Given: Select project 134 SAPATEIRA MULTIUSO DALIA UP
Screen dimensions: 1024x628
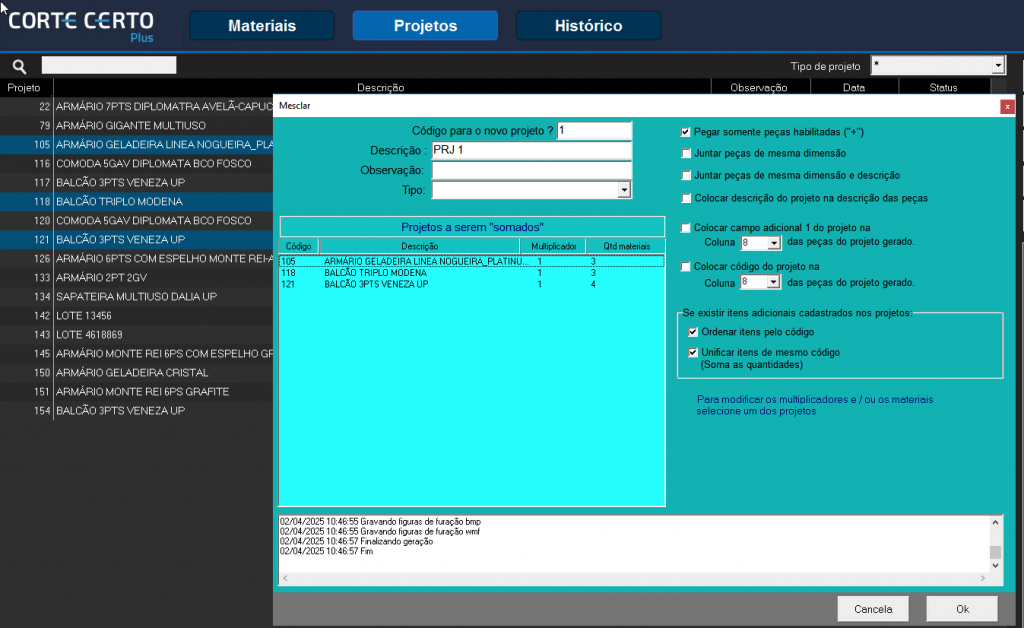Looking at the screenshot, I should pyautogui.click(x=136, y=296).
